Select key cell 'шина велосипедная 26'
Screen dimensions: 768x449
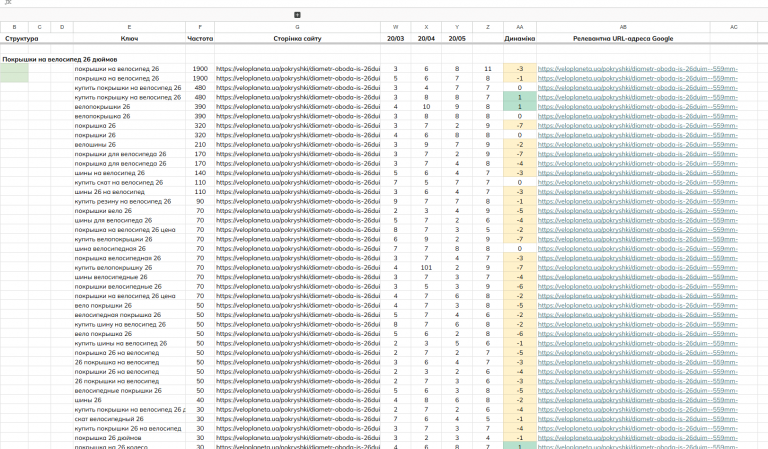pos(129,249)
